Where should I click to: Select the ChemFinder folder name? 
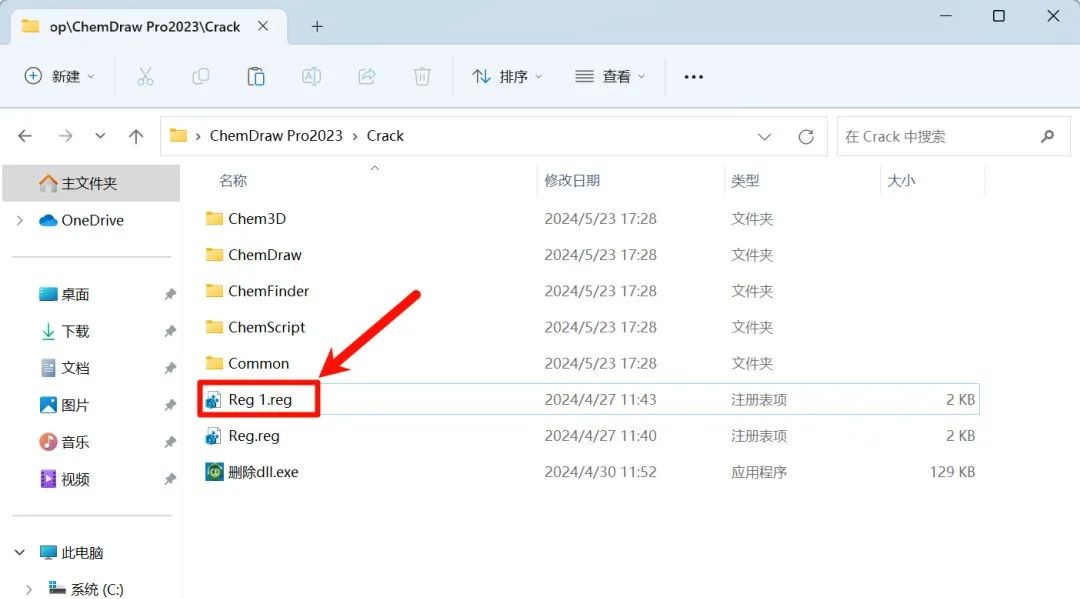(x=269, y=291)
